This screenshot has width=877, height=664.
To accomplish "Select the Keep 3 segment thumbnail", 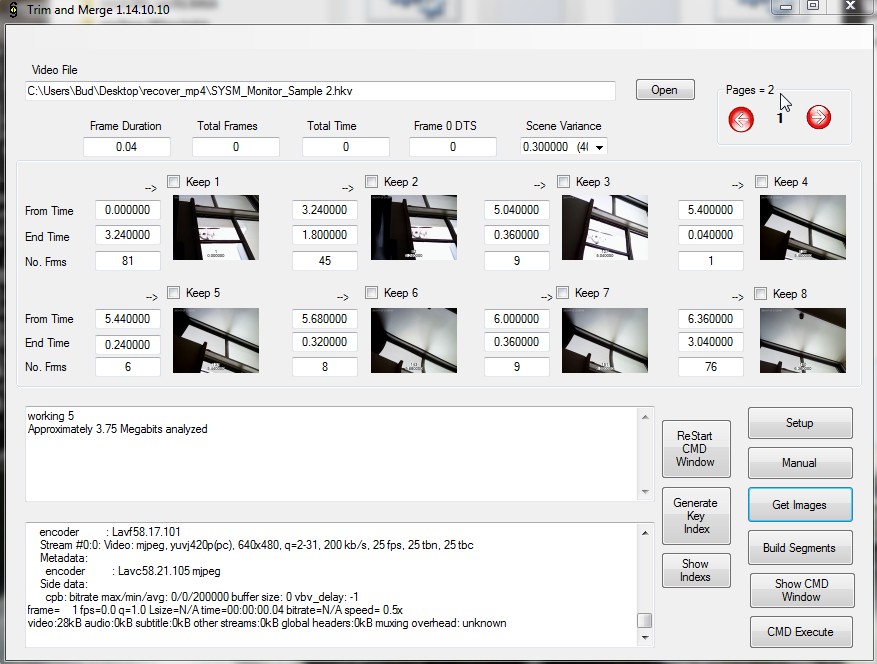I will click(x=605, y=227).
